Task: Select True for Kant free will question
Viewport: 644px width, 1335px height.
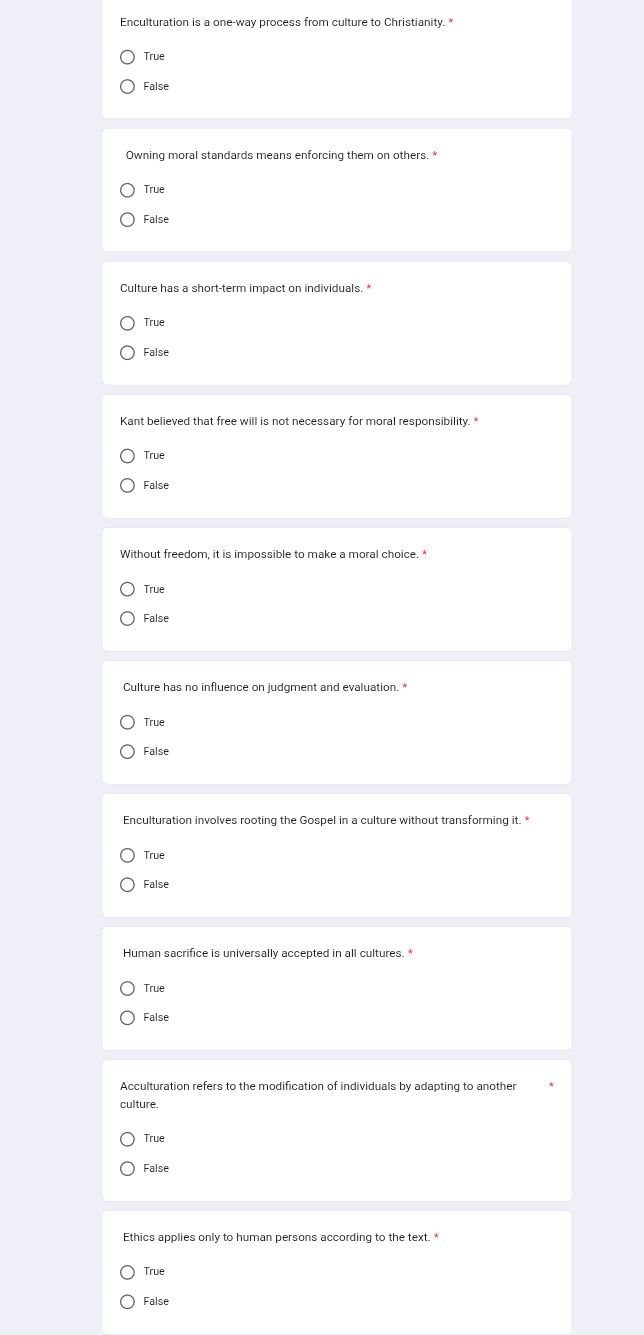Action: point(127,456)
